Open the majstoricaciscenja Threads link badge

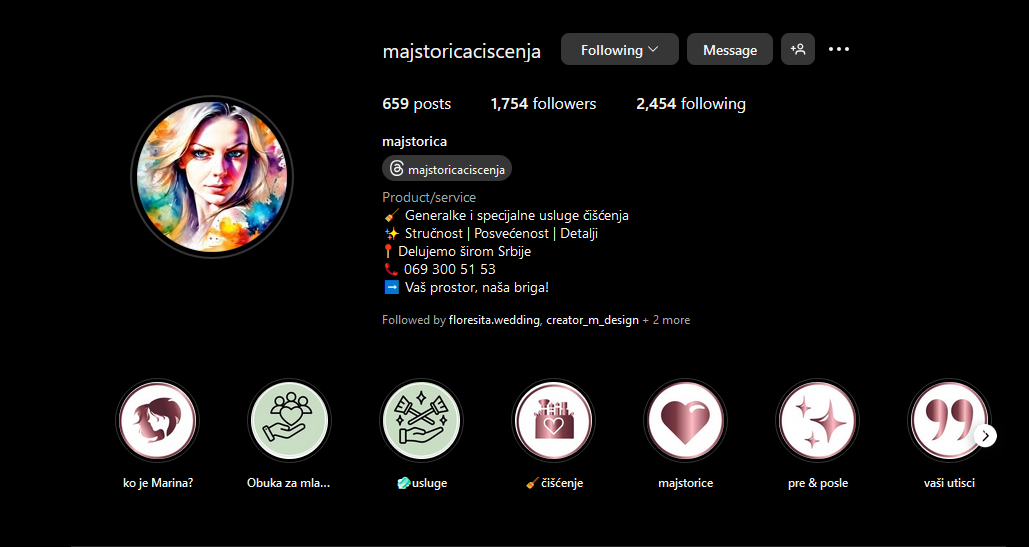[447, 169]
